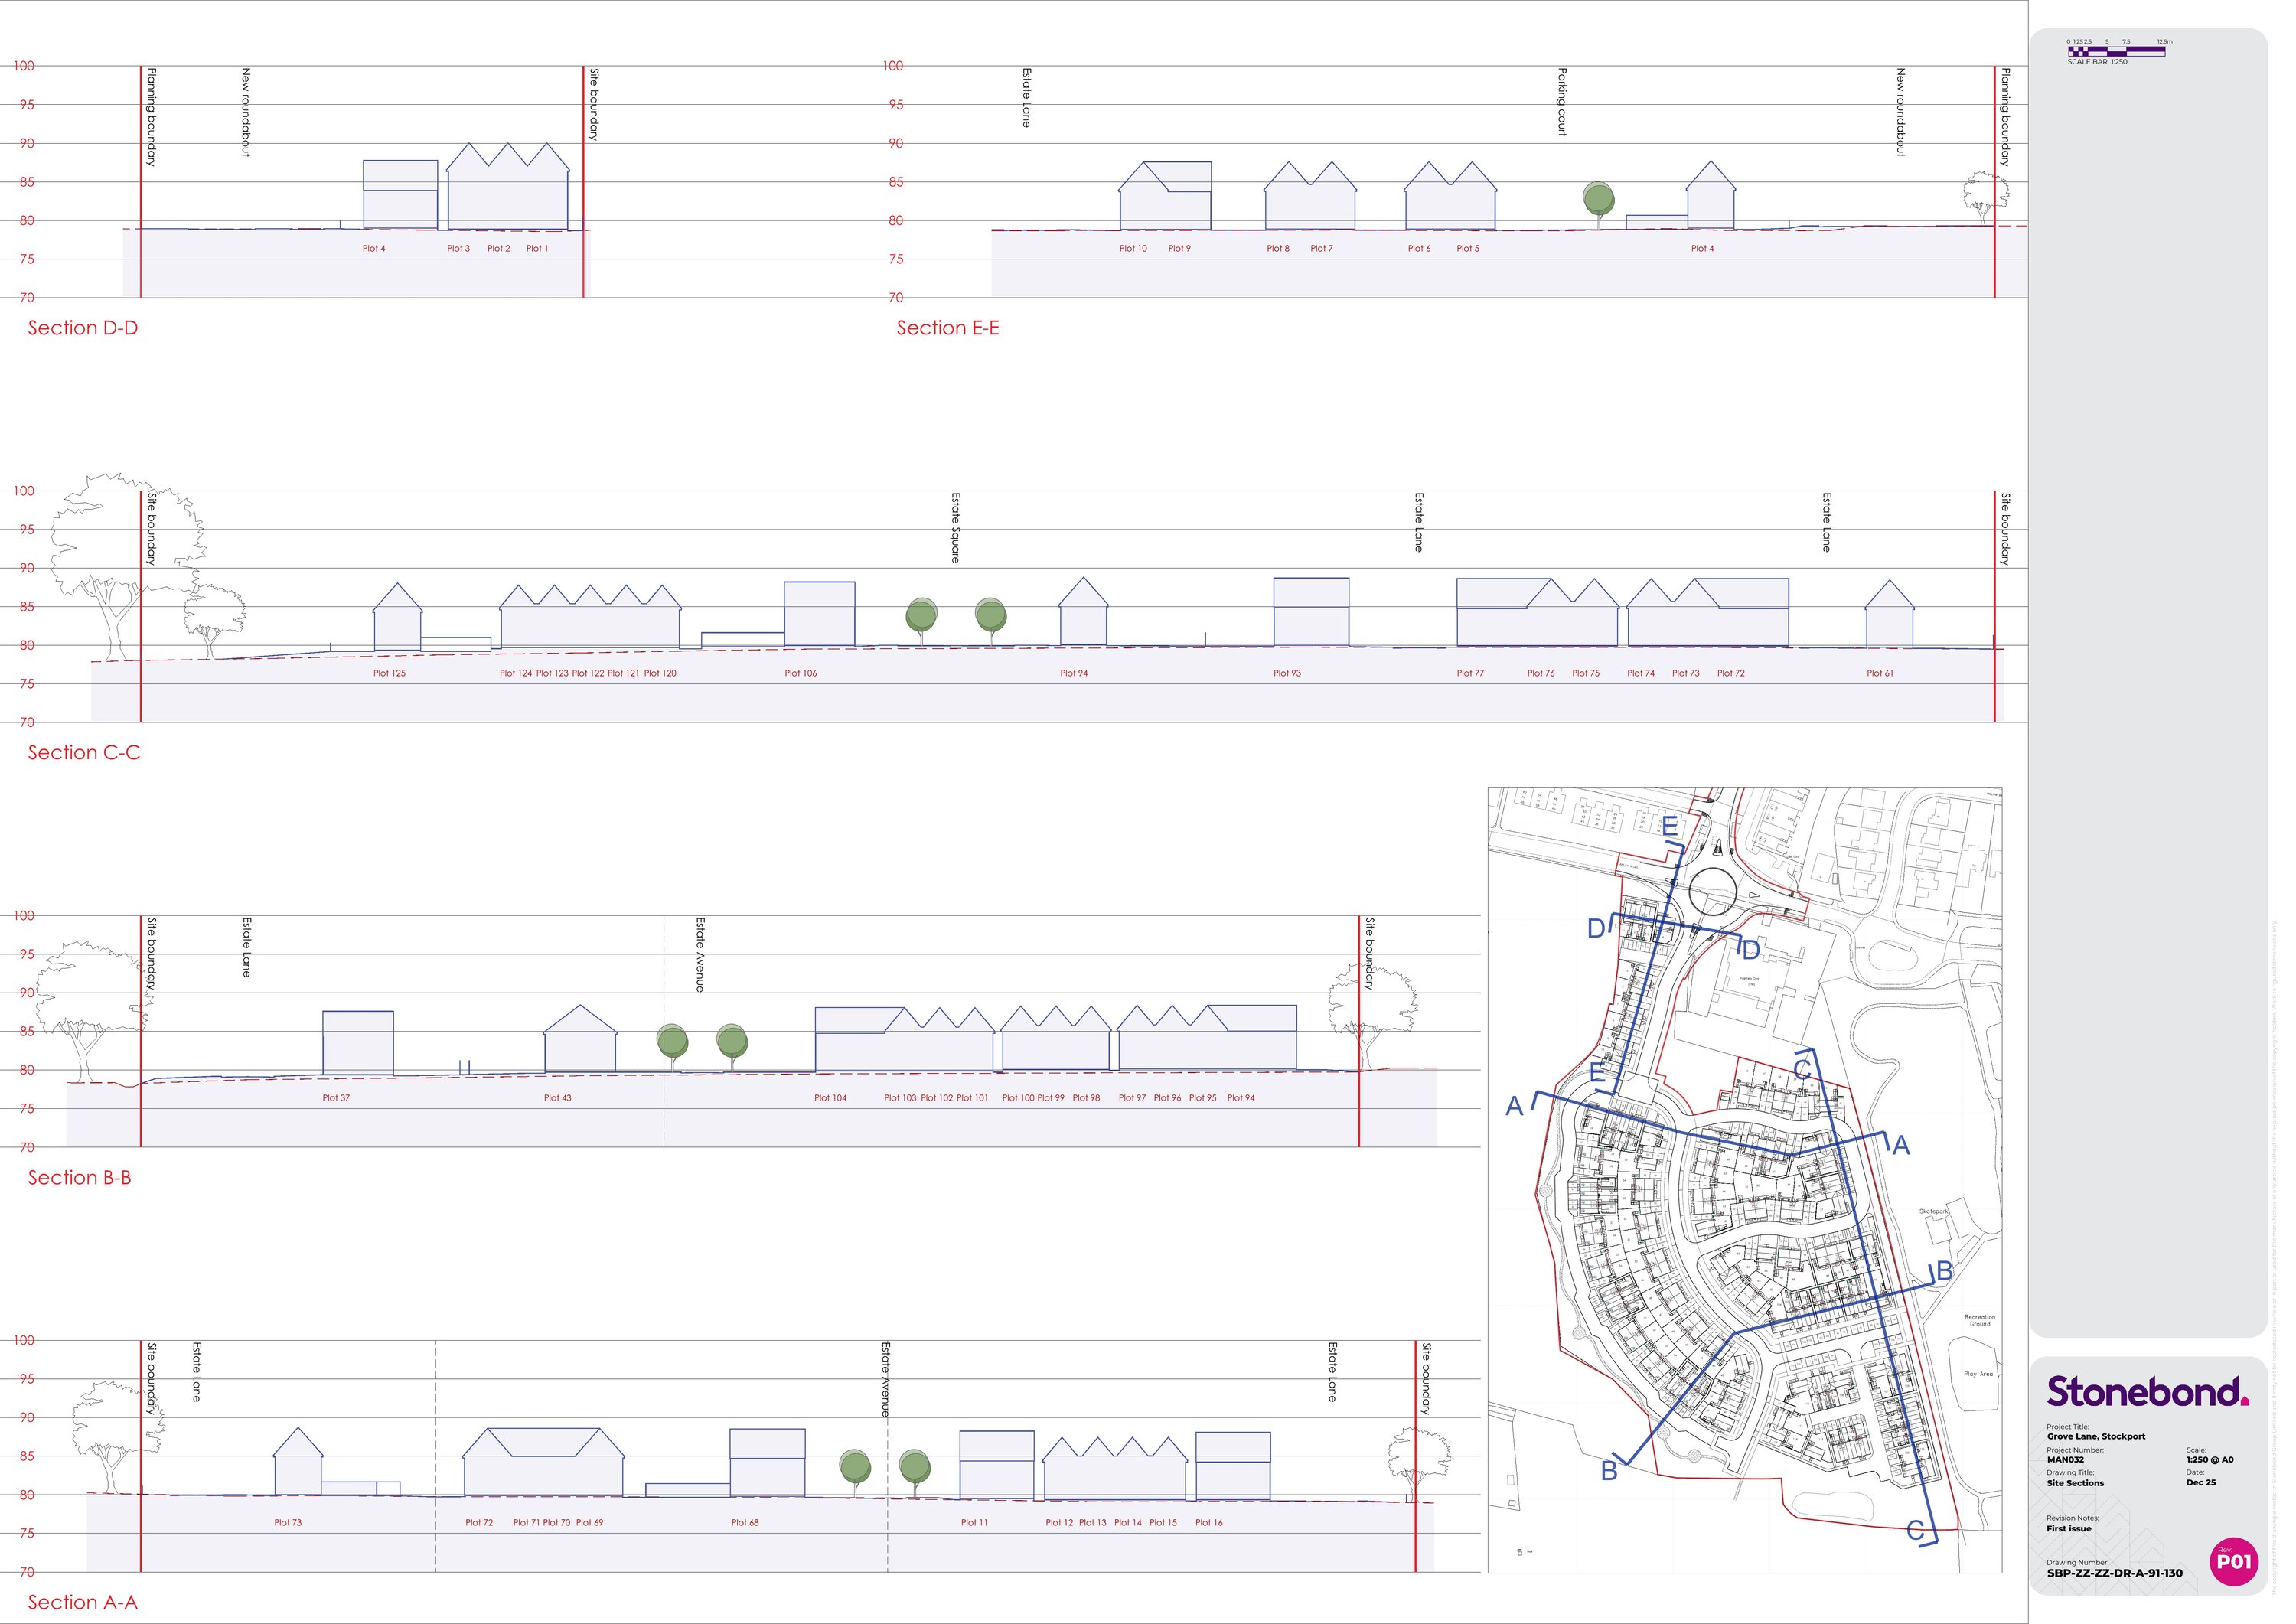Select the Section B-B title
This screenshot has height=1624, width=2296.
point(80,1178)
